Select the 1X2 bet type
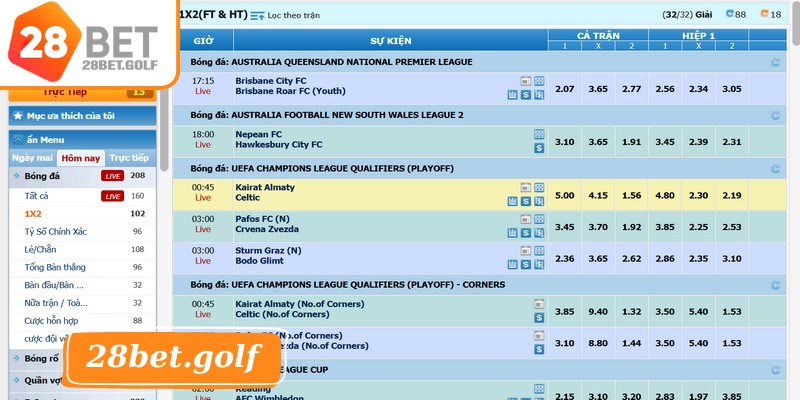 click(x=83, y=214)
